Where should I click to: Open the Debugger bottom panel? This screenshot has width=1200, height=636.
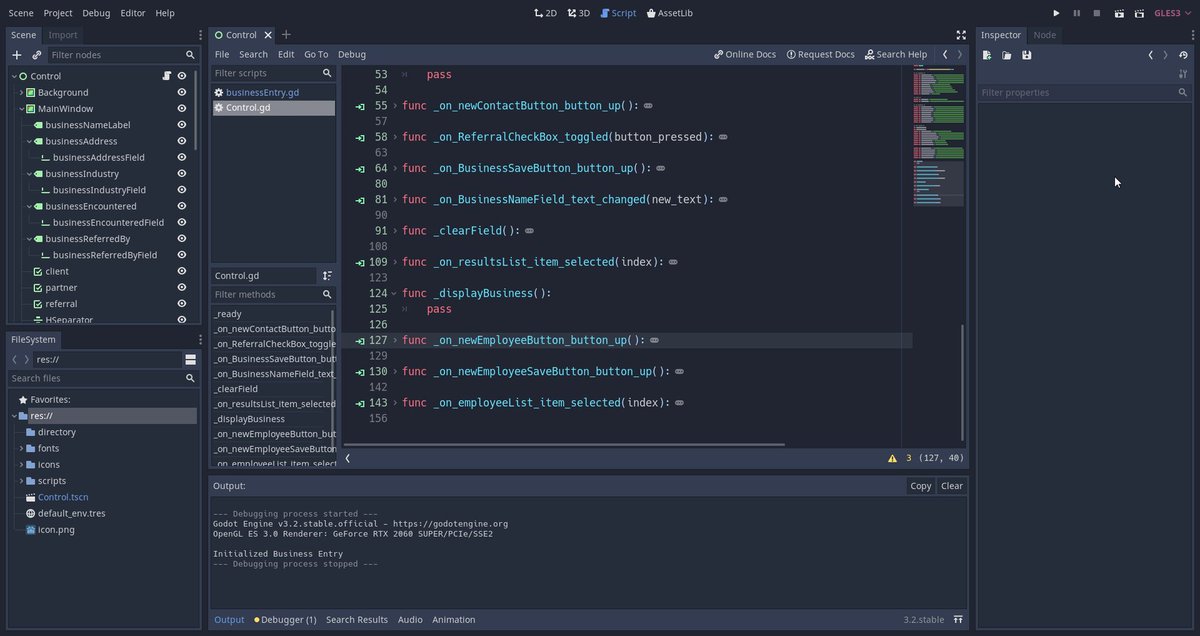pyautogui.click(x=285, y=620)
